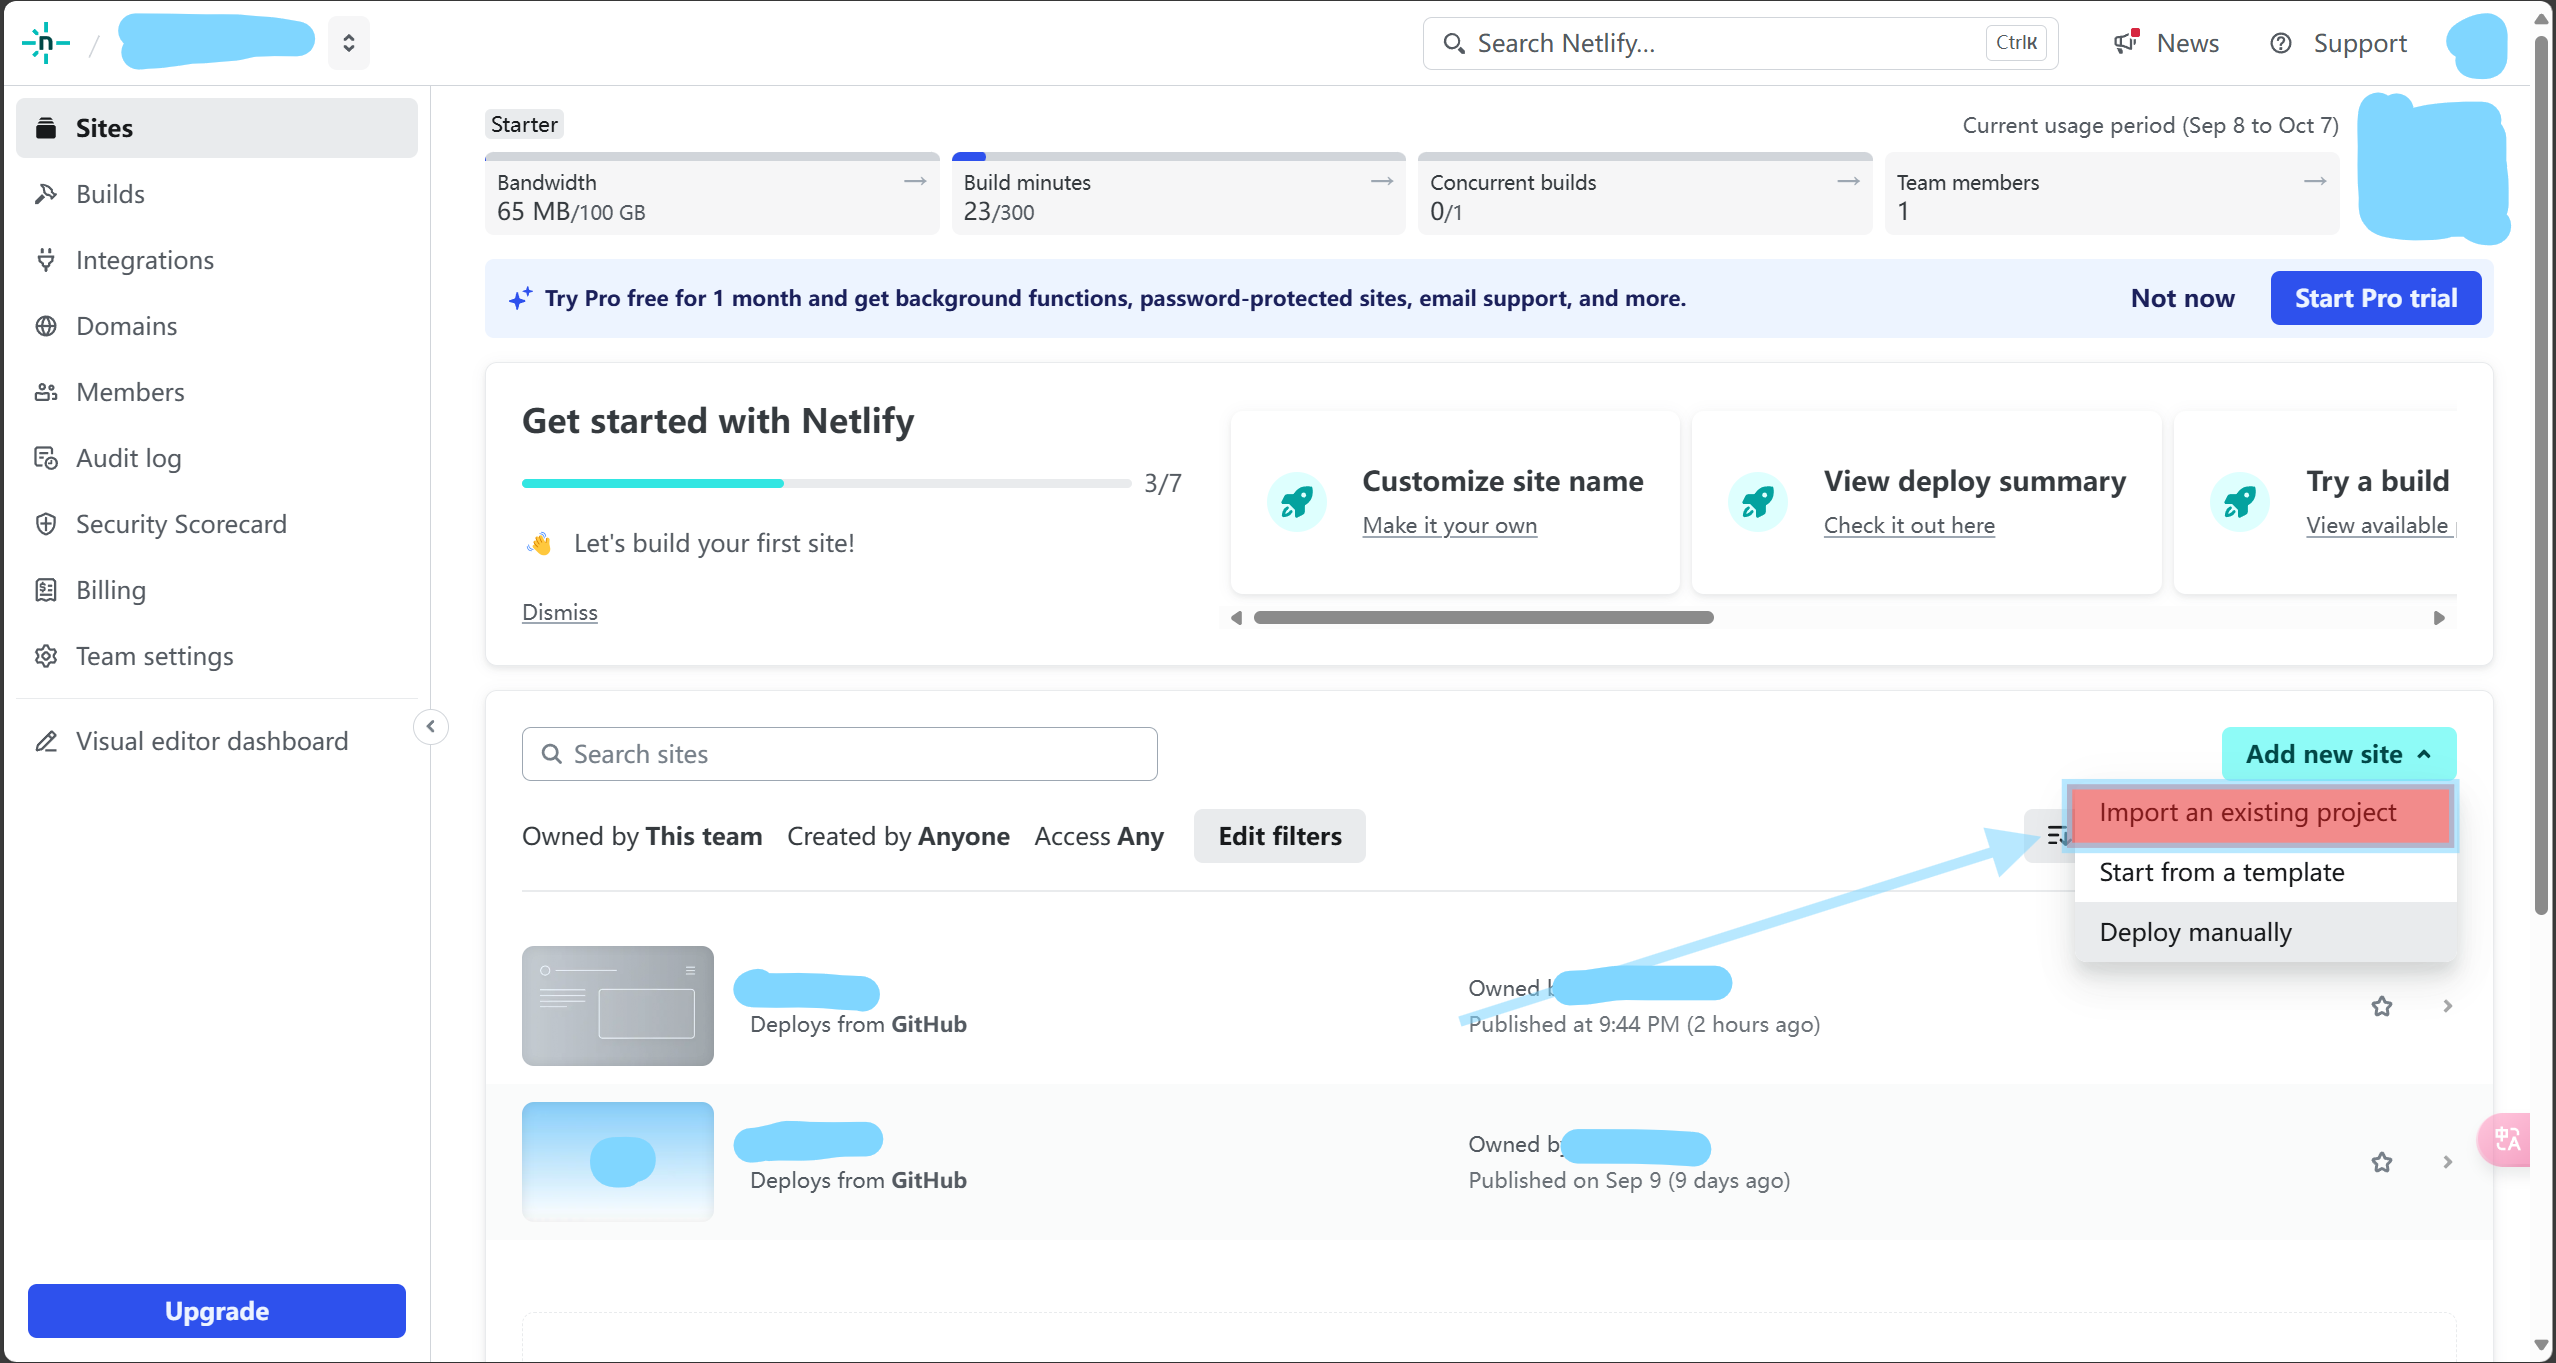Open the Builds sidebar section
The height and width of the screenshot is (1363, 2556).
coord(110,194)
